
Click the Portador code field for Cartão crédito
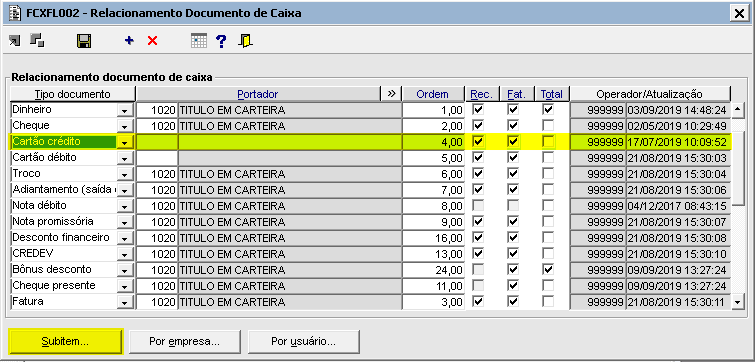[157, 142]
